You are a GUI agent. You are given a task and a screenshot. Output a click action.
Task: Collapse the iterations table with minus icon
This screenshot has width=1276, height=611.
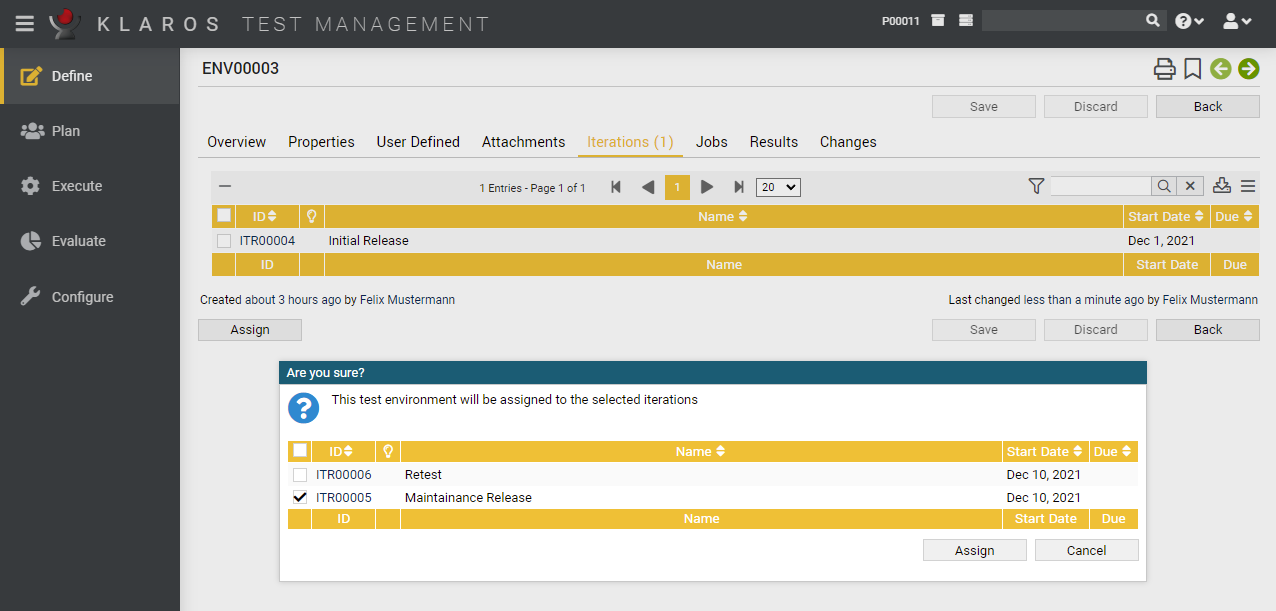coord(225,186)
